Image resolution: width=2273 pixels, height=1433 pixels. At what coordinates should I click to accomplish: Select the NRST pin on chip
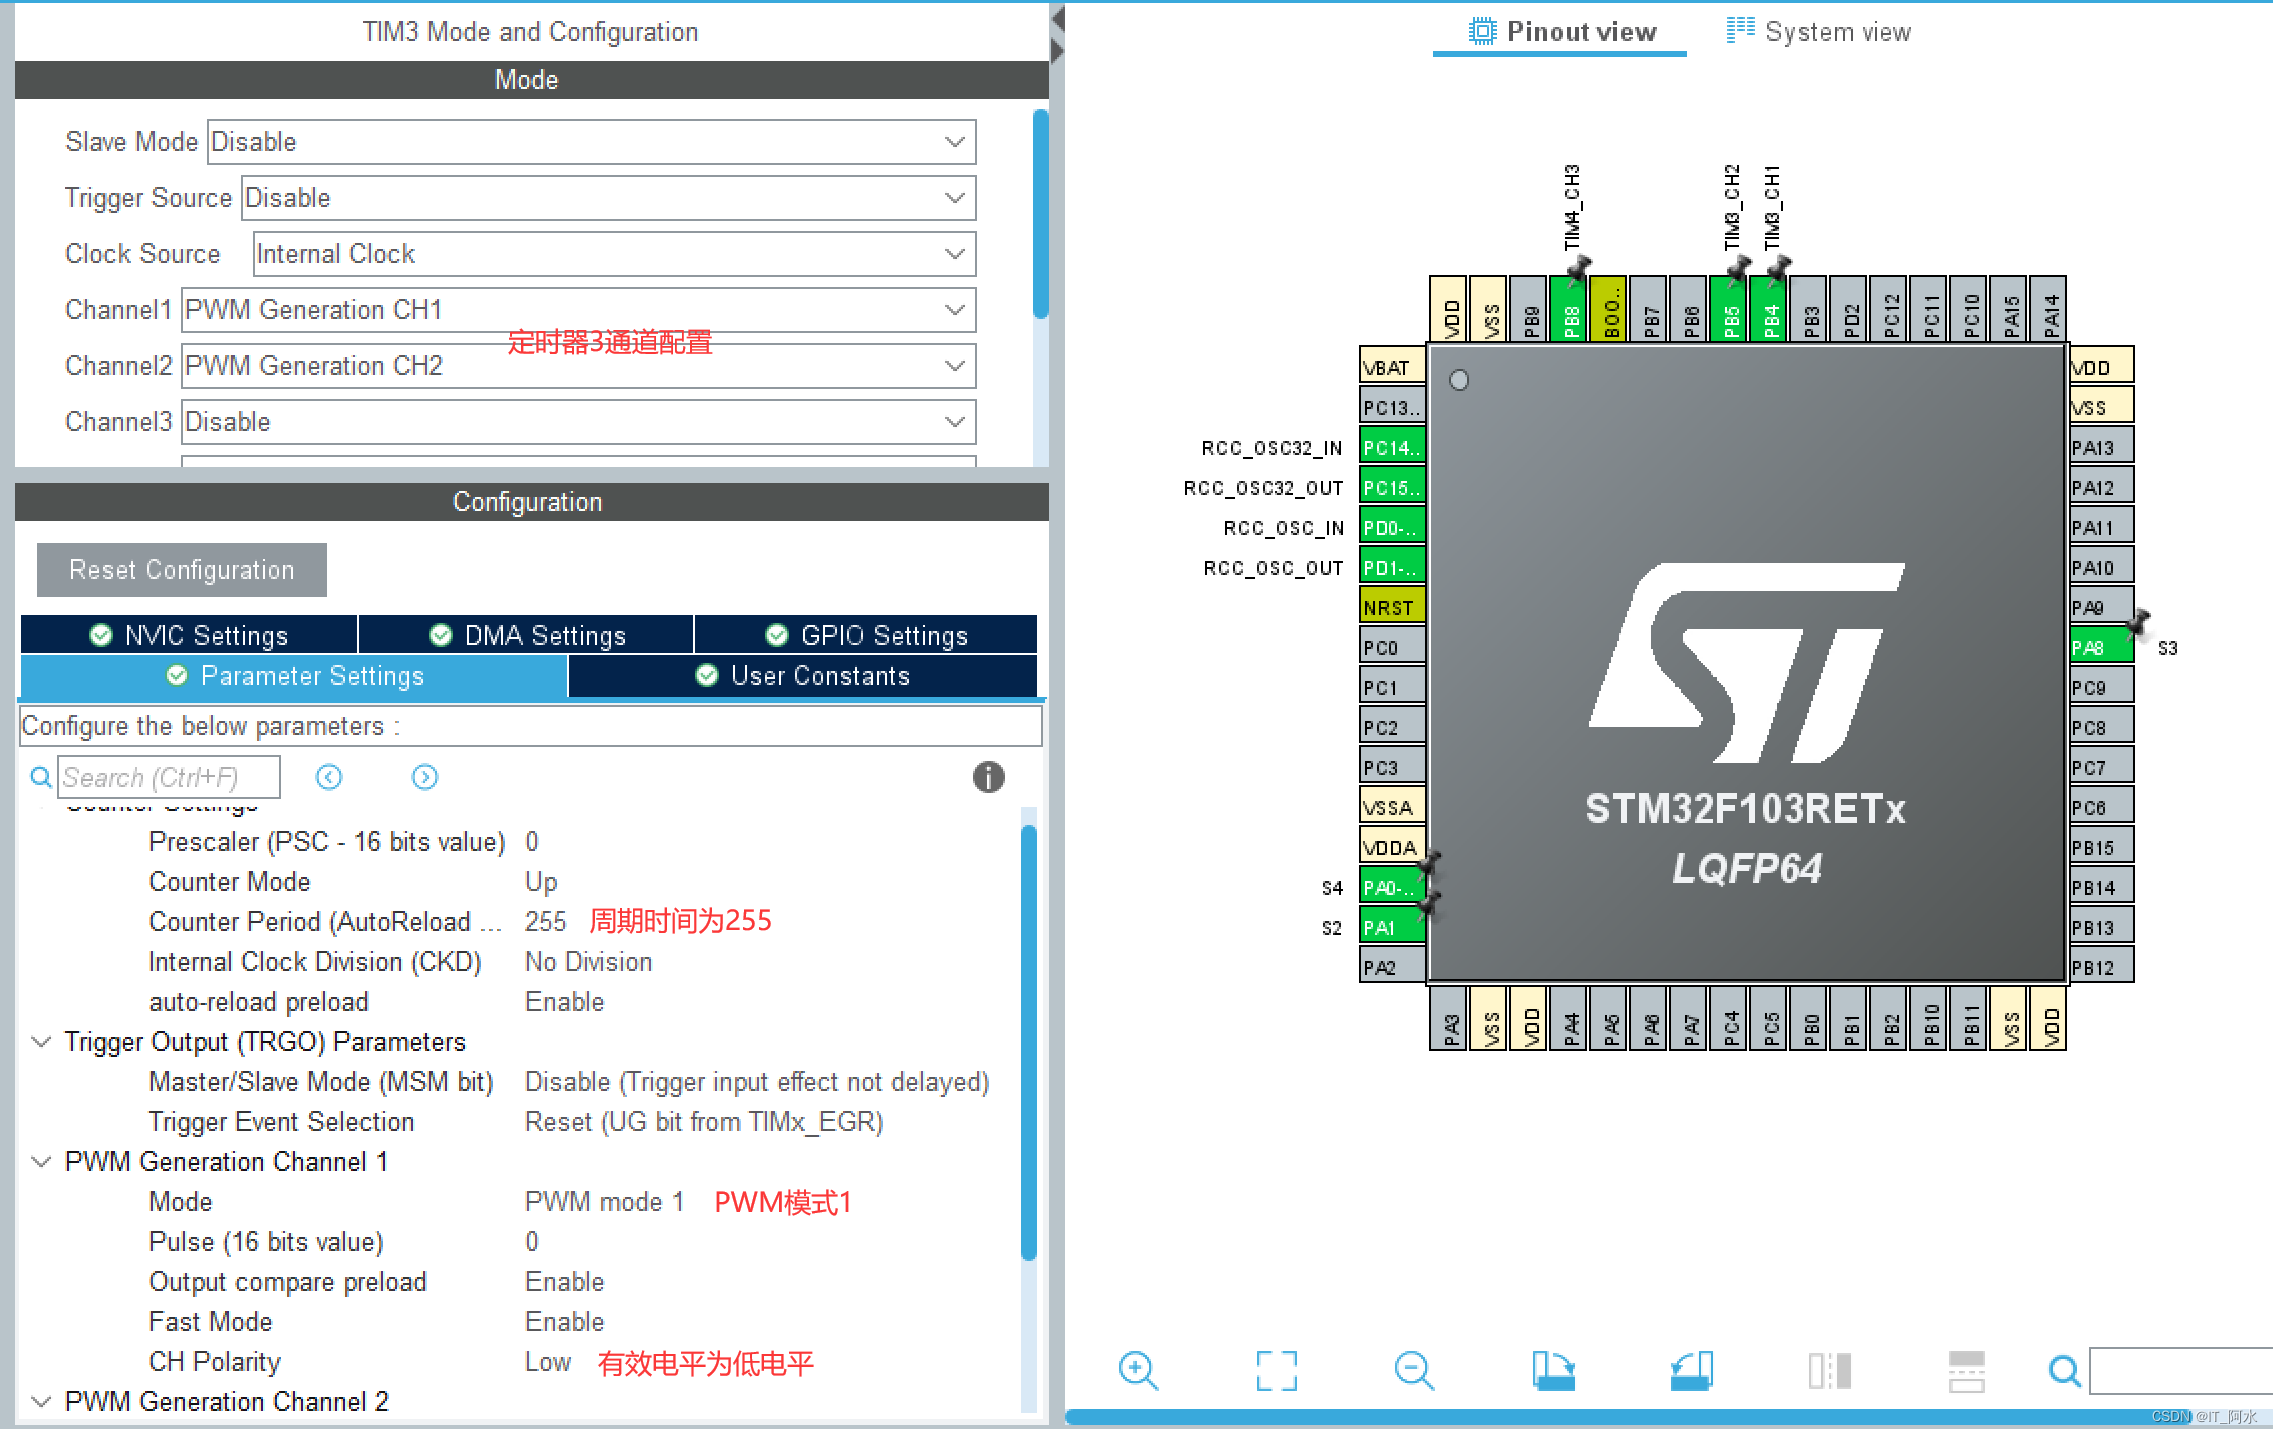click(1393, 607)
